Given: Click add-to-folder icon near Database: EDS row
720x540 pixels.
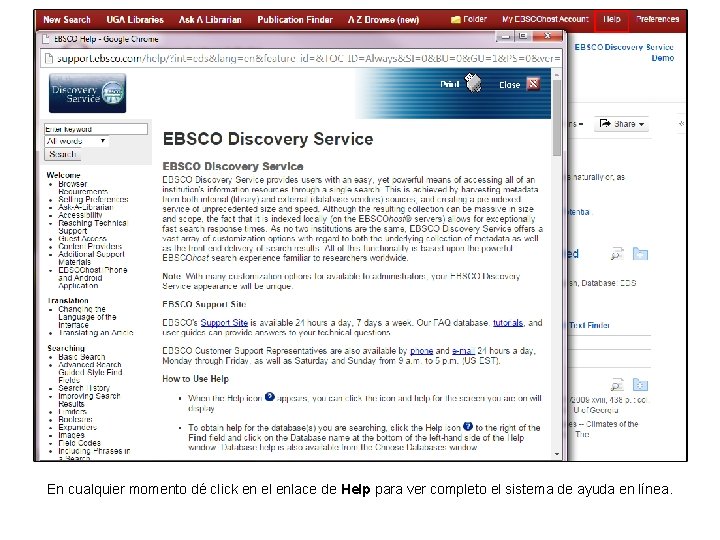Looking at the screenshot, I should (x=640, y=253).
